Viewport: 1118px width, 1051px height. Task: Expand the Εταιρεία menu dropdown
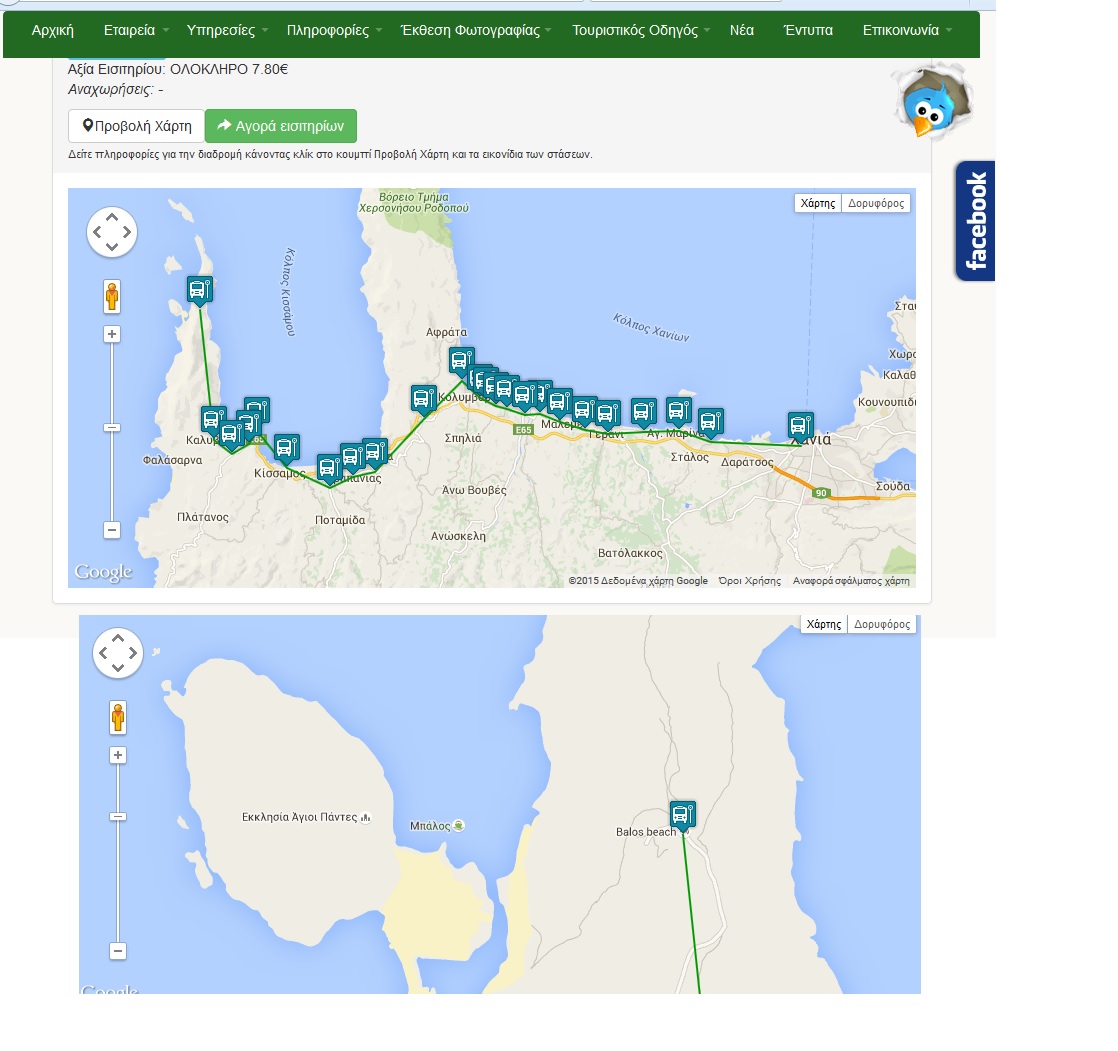pos(135,31)
